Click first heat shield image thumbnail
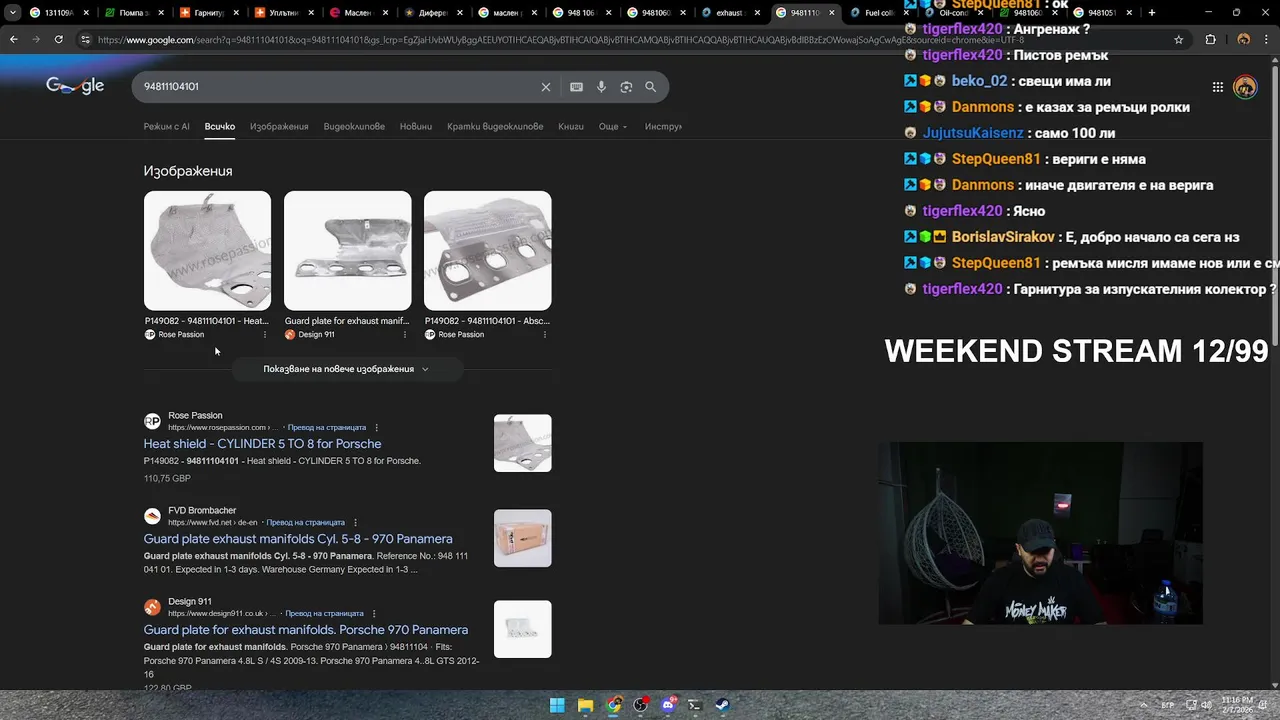The image size is (1280, 720). [207, 251]
